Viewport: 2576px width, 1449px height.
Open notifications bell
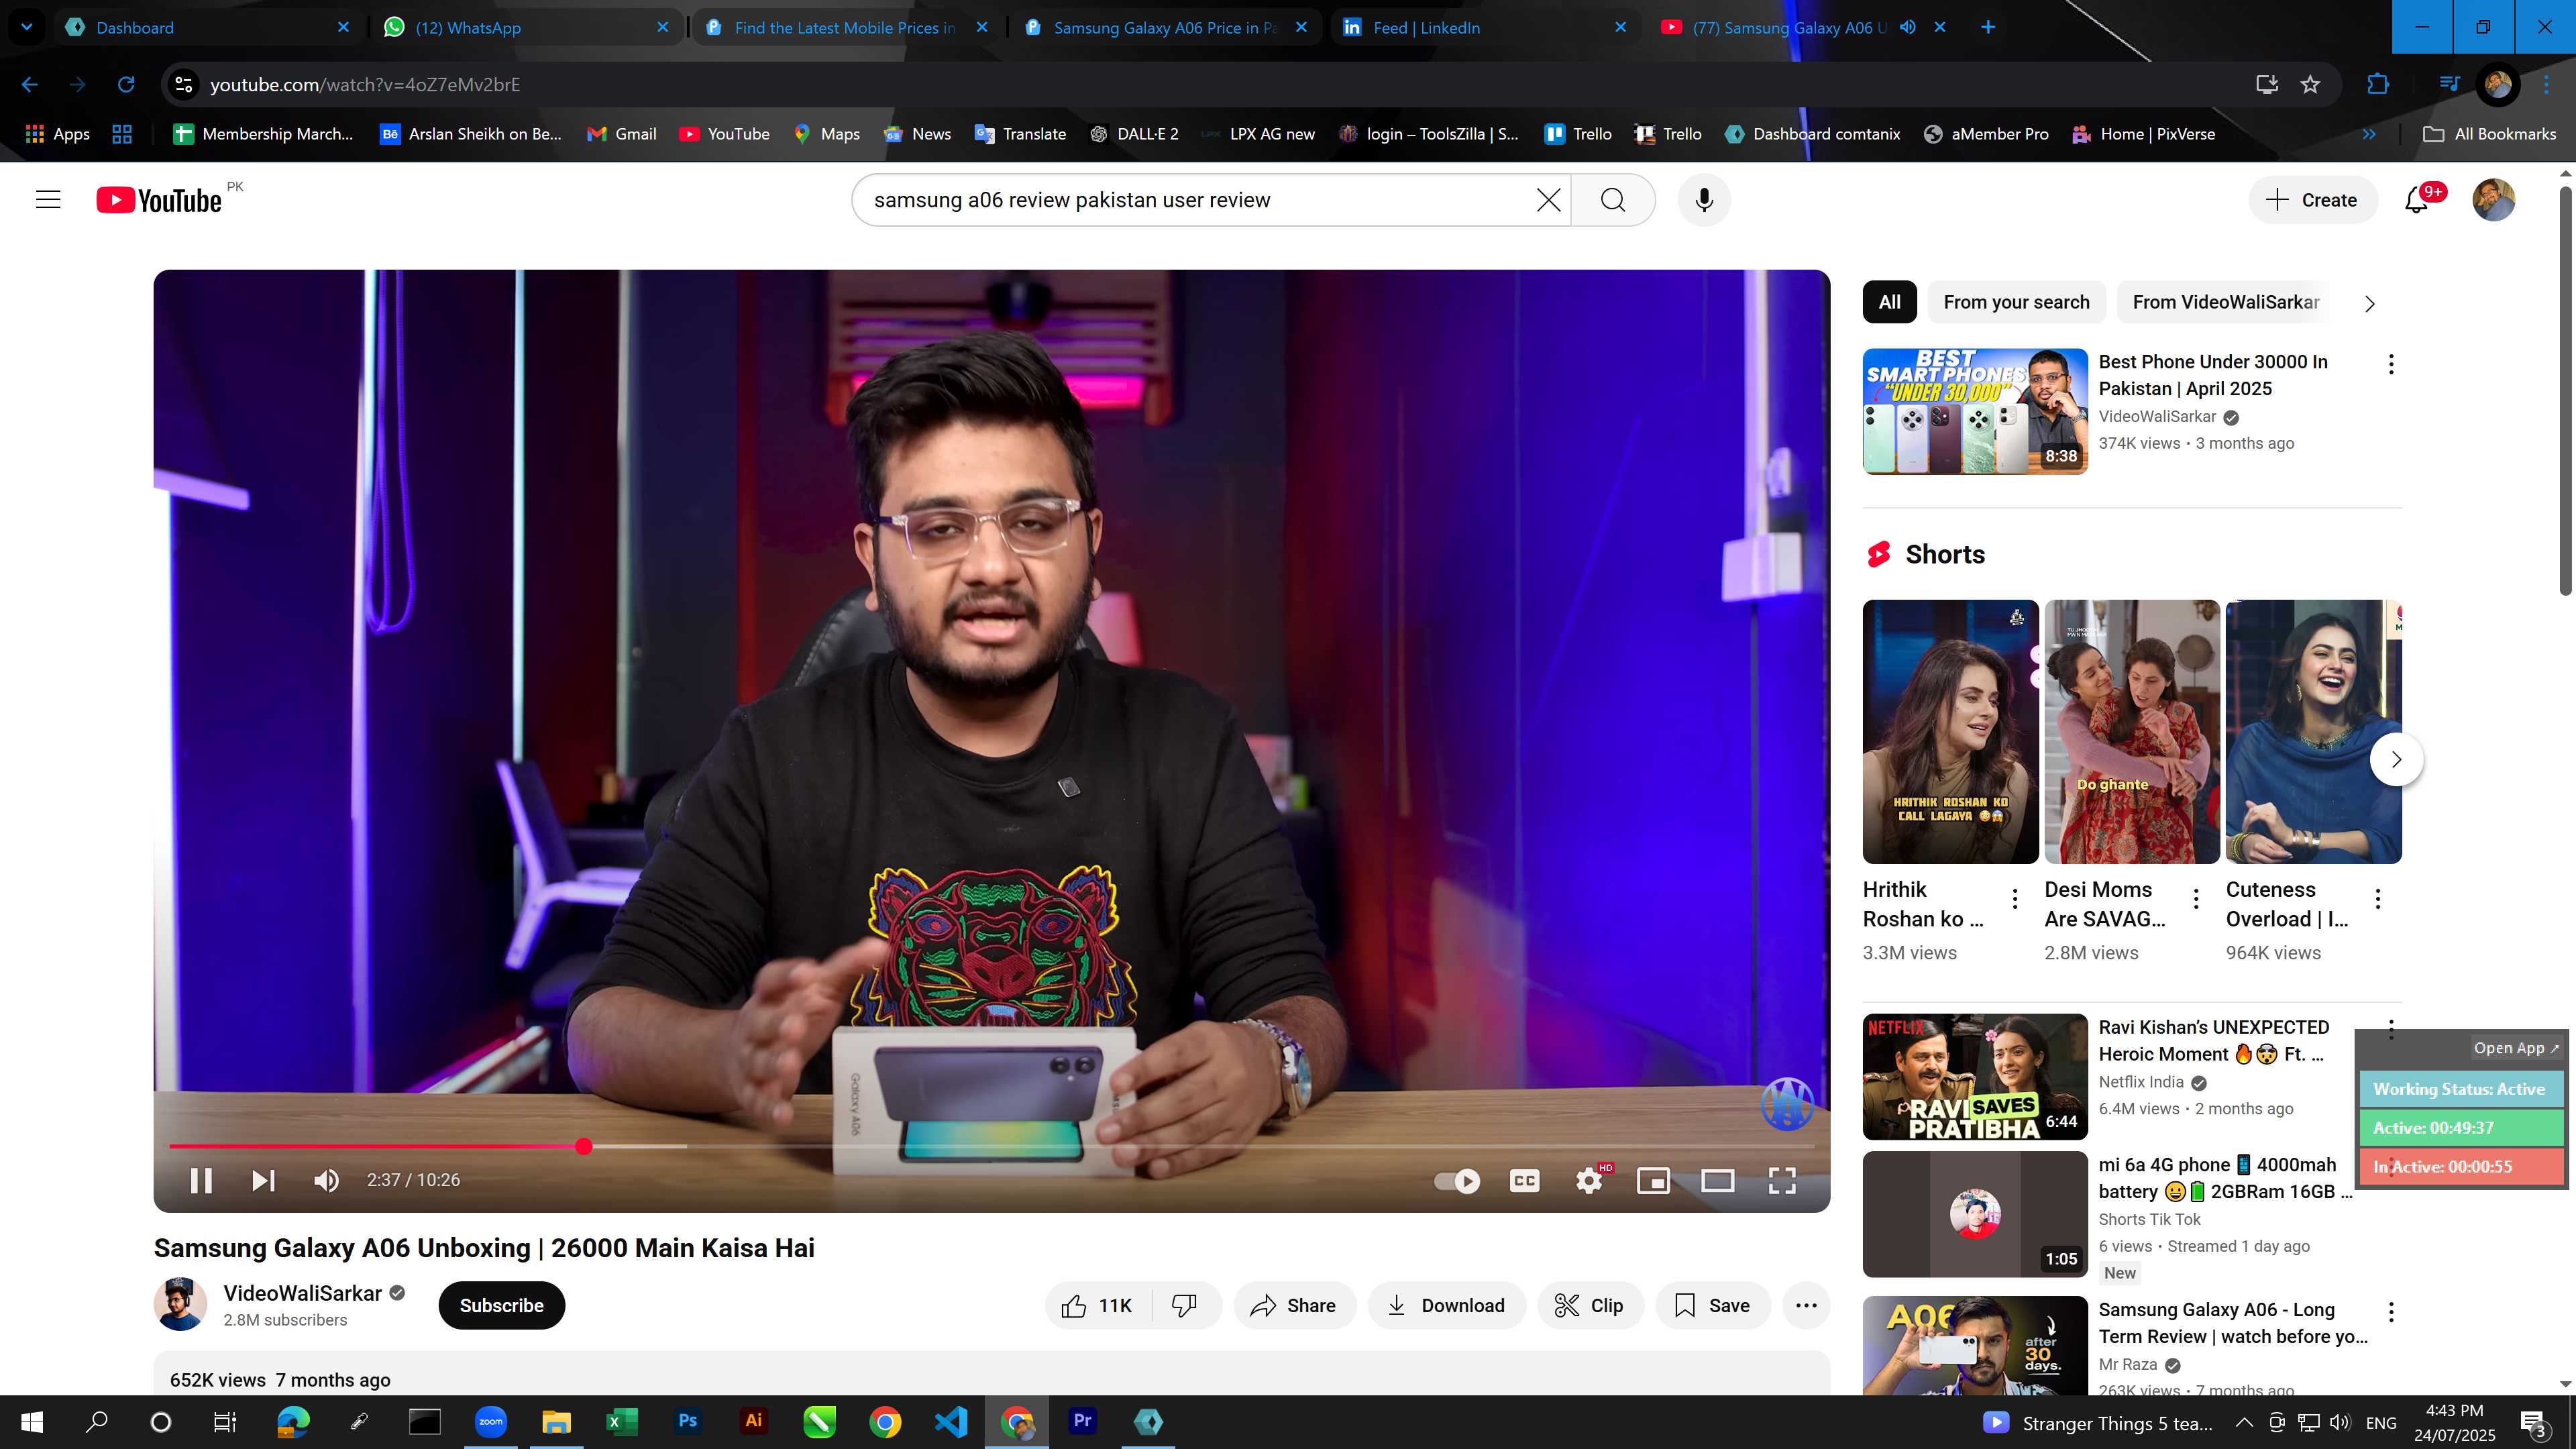(2417, 200)
